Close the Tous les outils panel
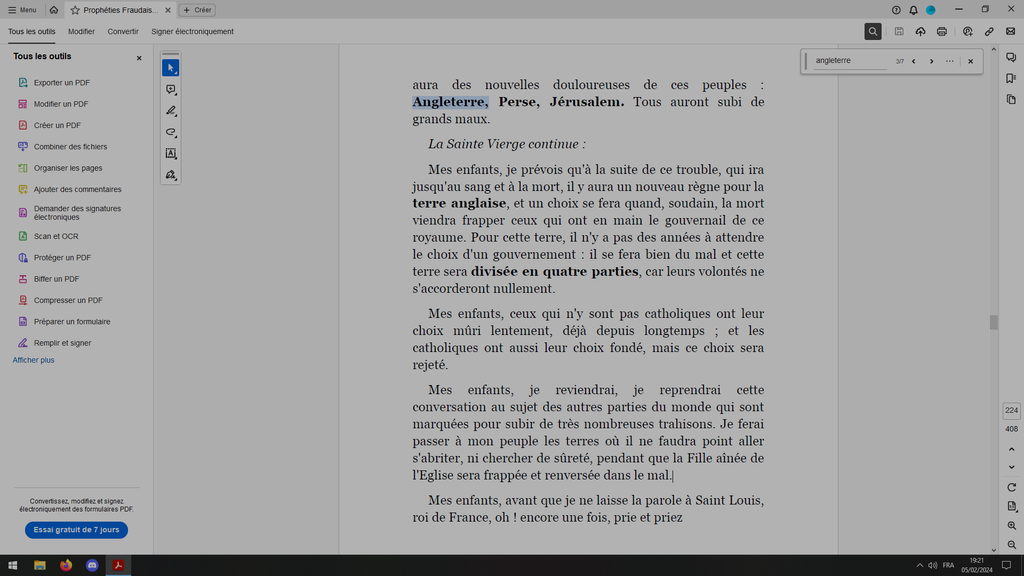The height and width of the screenshot is (576, 1024). click(138, 58)
